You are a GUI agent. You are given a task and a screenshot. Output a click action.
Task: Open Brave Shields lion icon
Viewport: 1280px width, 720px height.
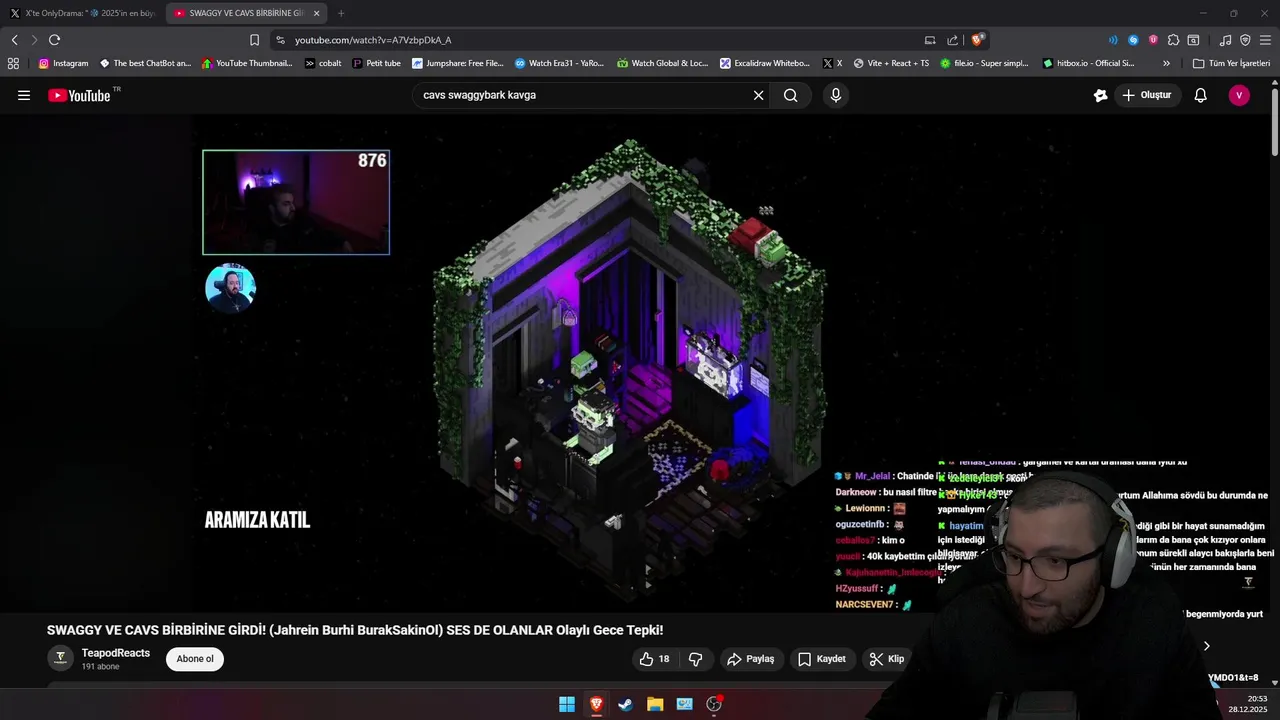(977, 40)
